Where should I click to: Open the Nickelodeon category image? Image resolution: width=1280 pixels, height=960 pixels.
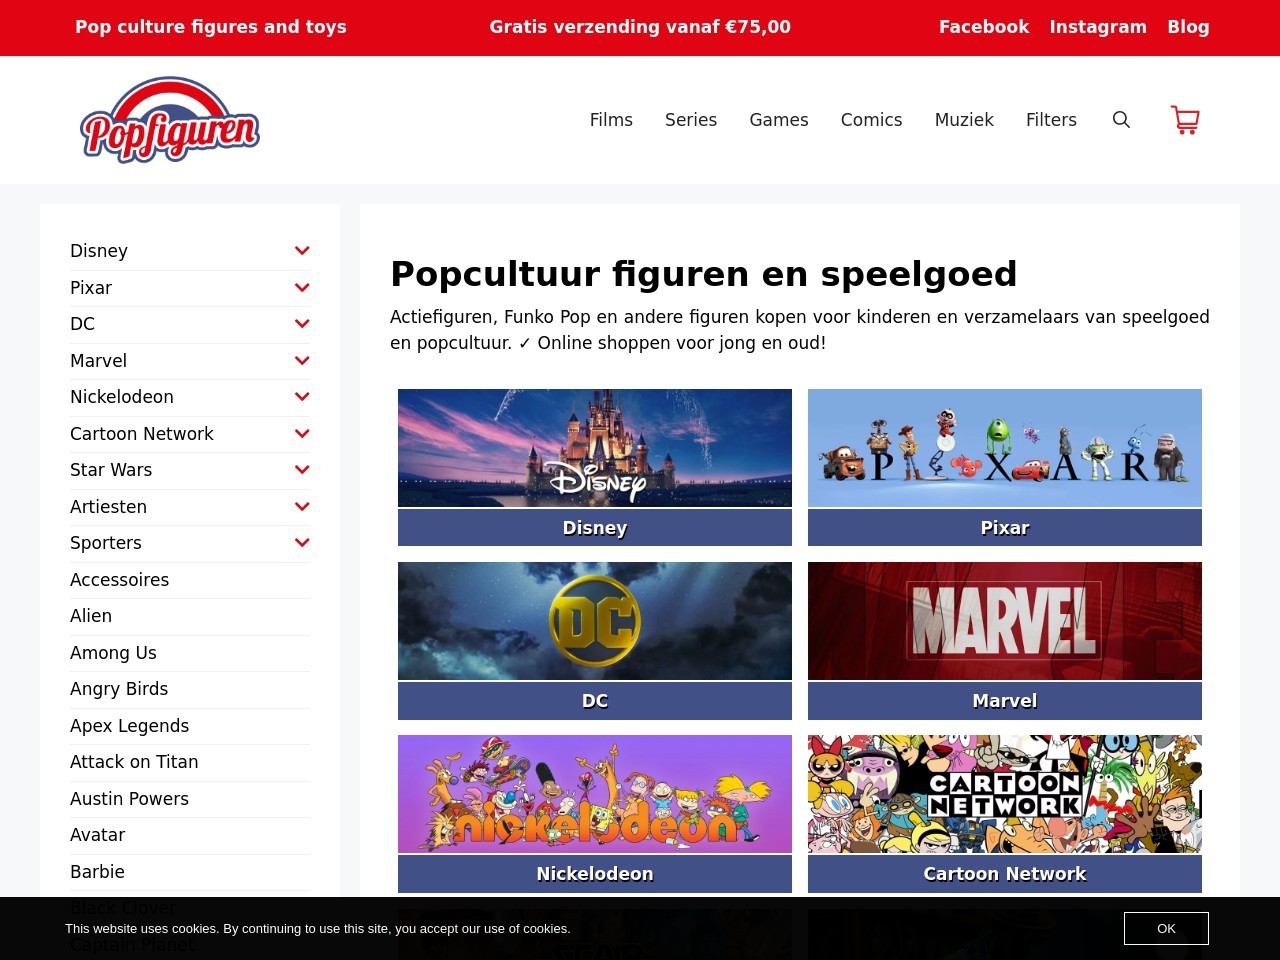pyautogui.click(x=595, y=794)
